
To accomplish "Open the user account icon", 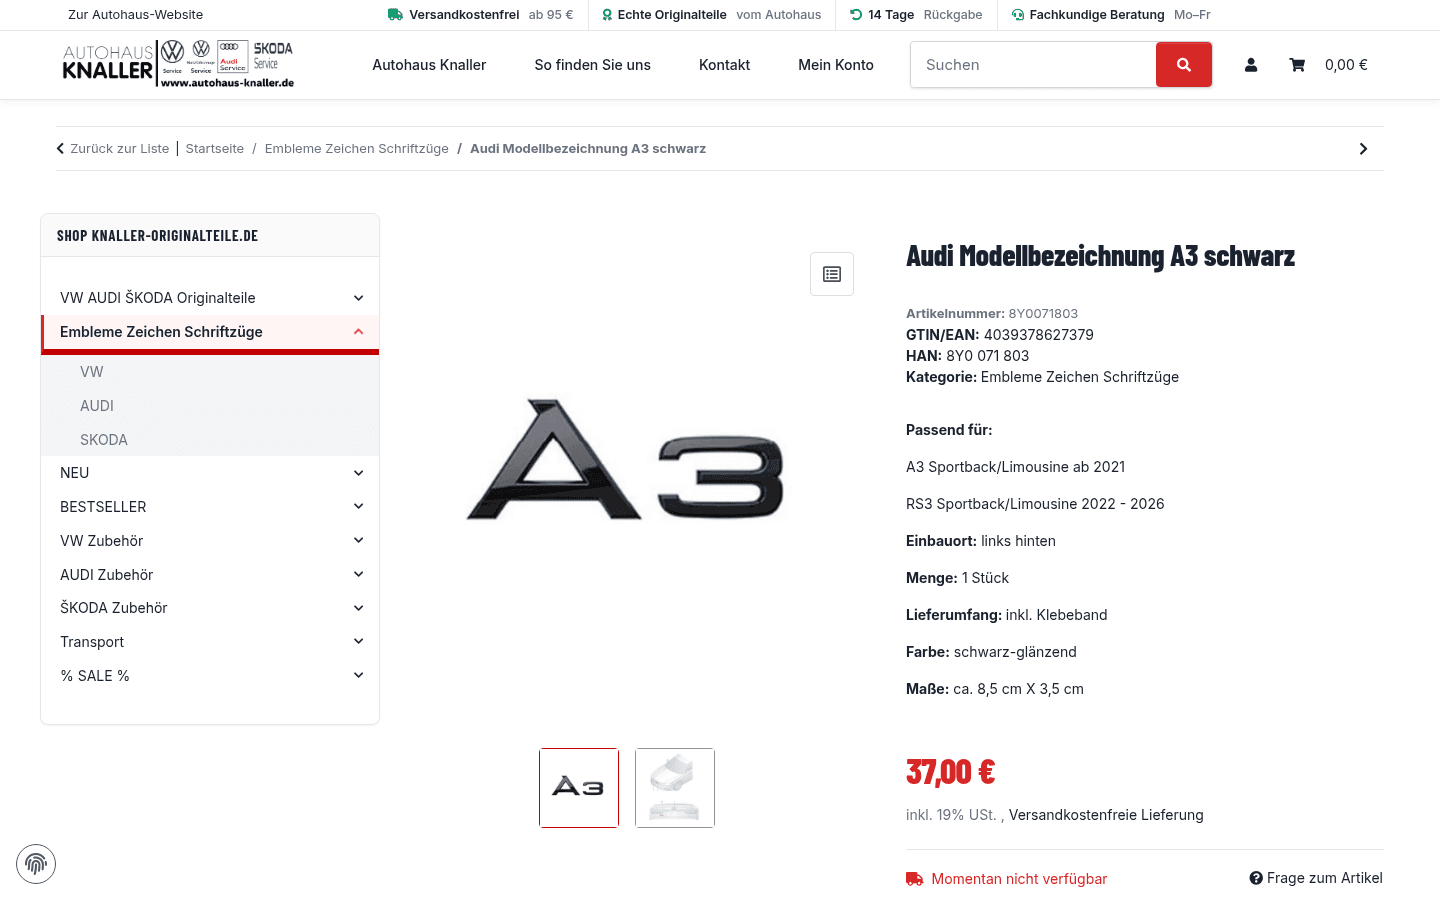I will pos(1251,65).
